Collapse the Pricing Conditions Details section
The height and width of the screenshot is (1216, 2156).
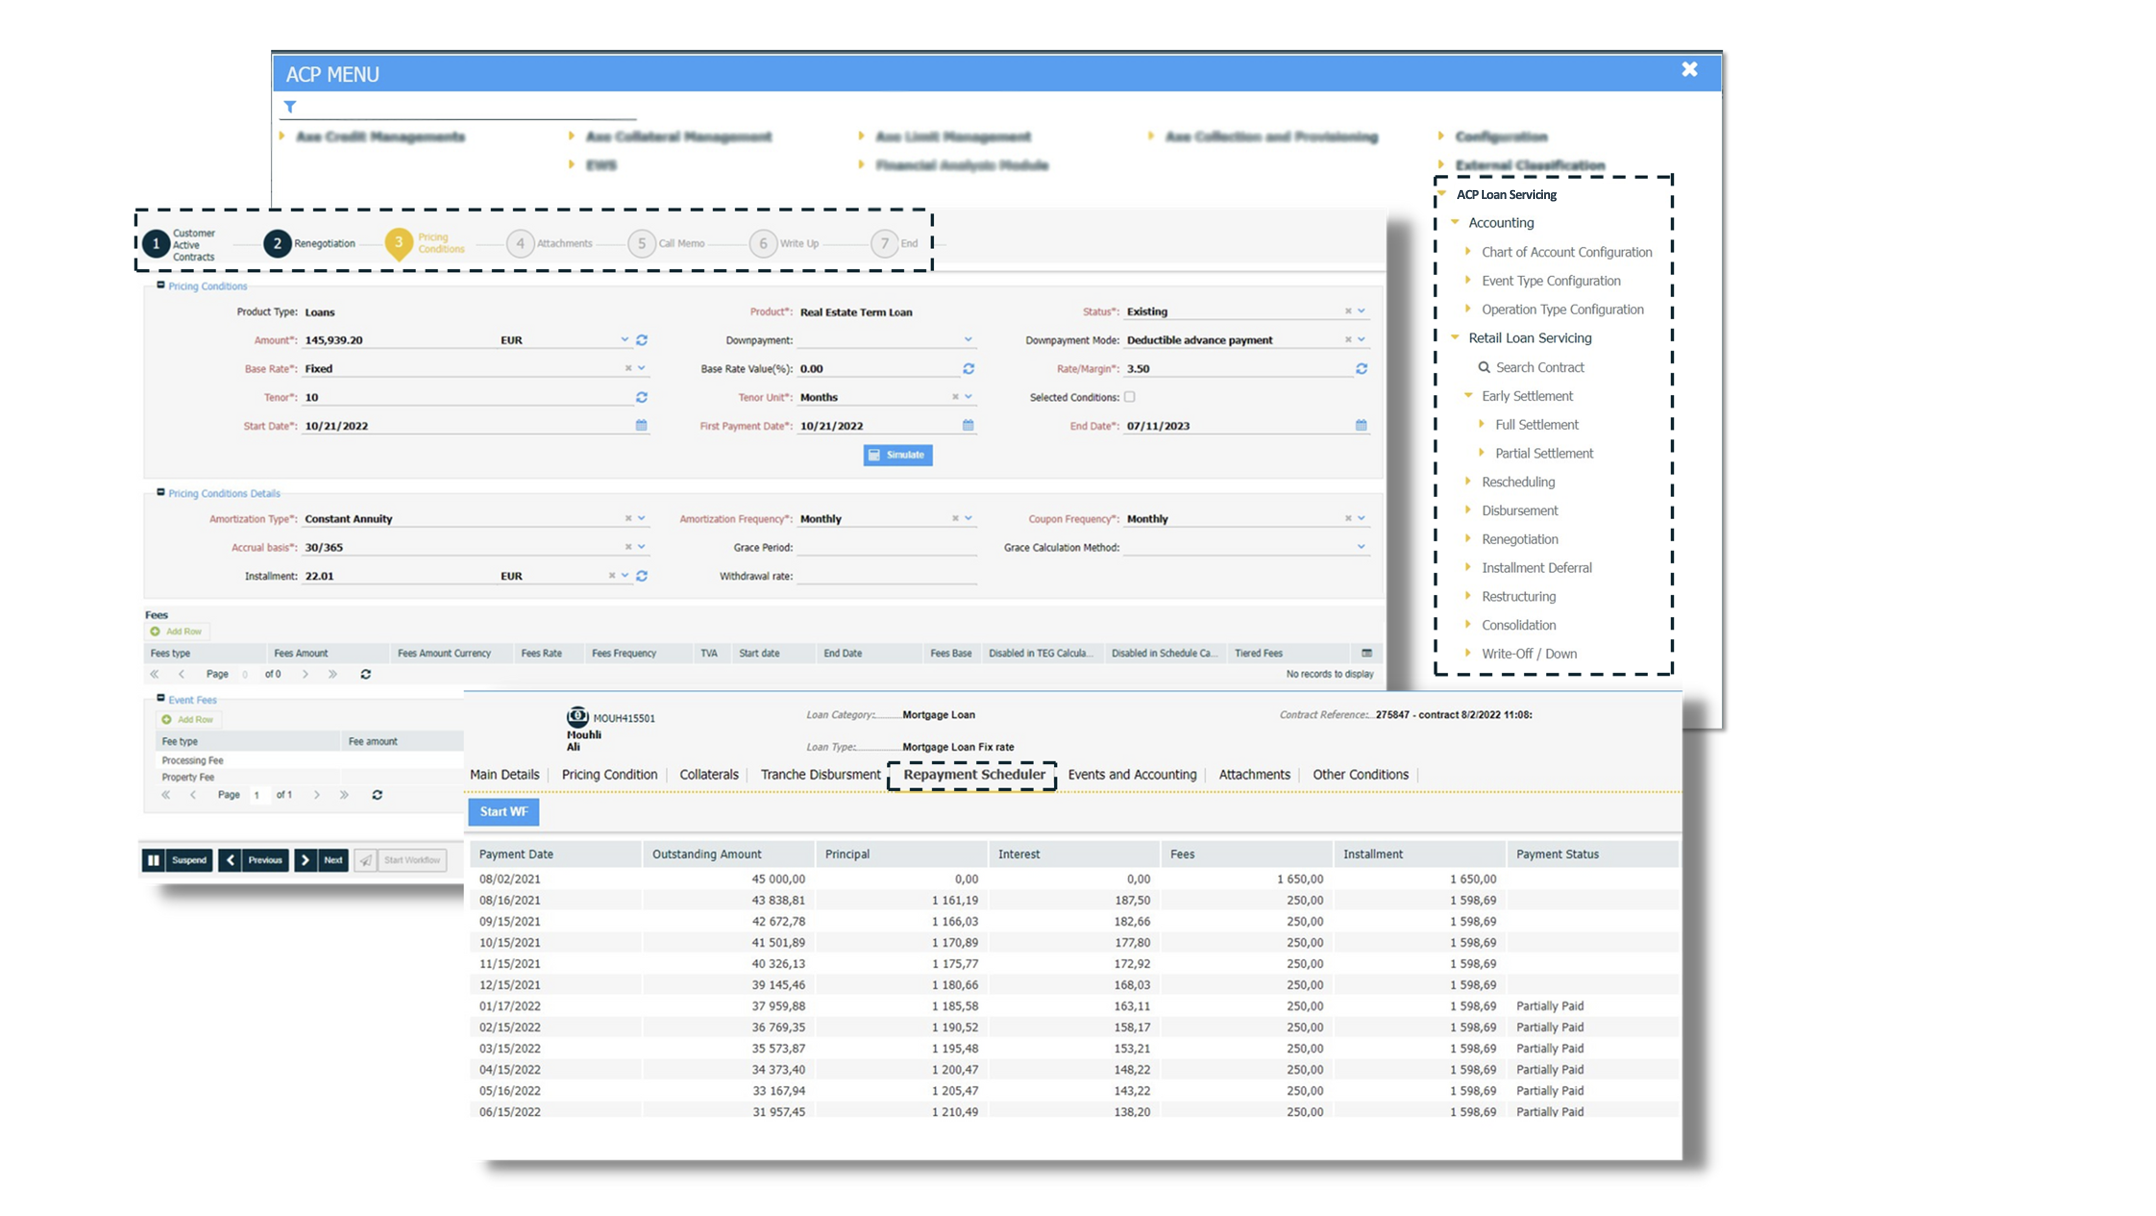tap(161, 492)
